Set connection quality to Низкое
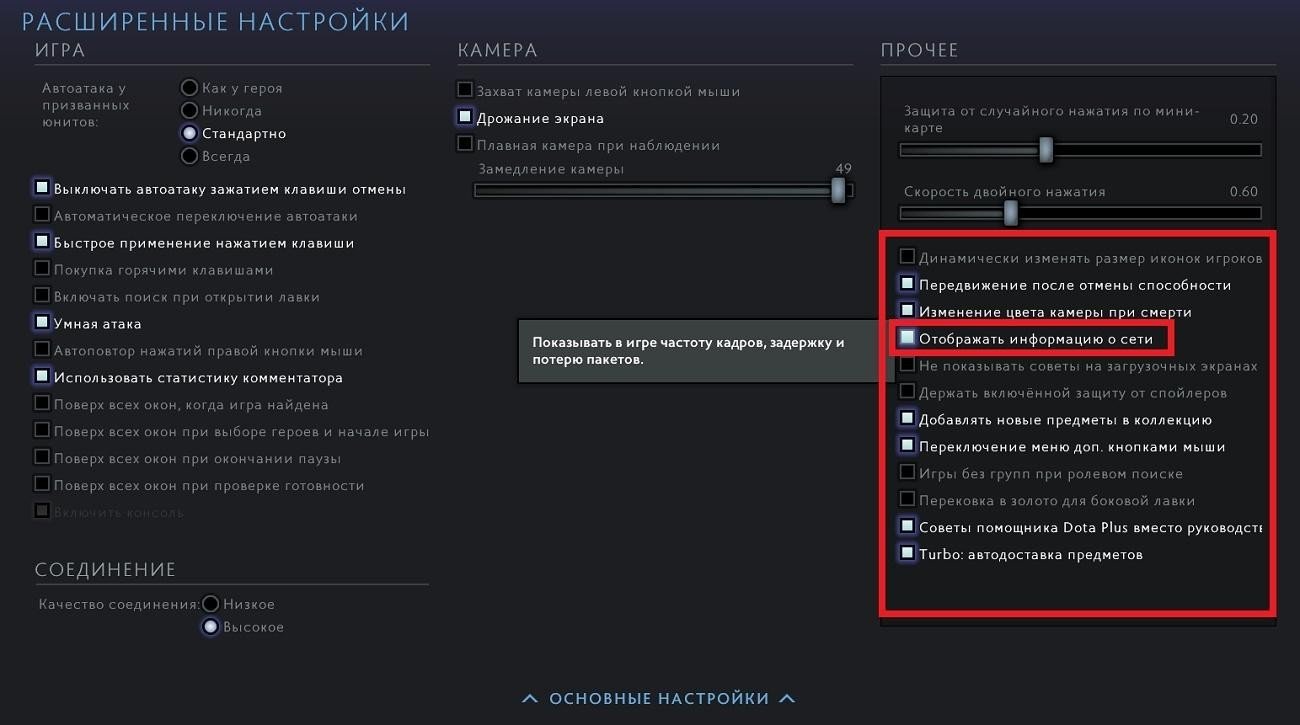1300x725 pixels. point(210,604)
